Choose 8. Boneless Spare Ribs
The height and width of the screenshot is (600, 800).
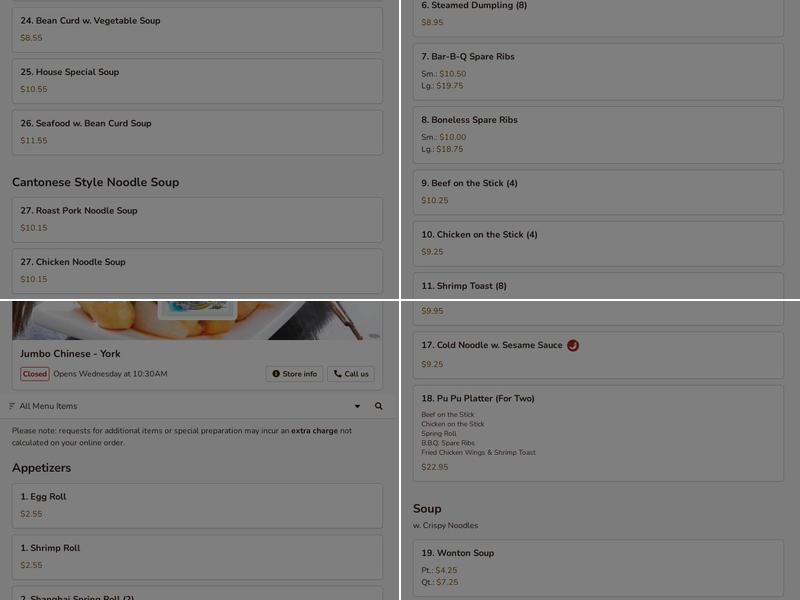tap(598, 135)
